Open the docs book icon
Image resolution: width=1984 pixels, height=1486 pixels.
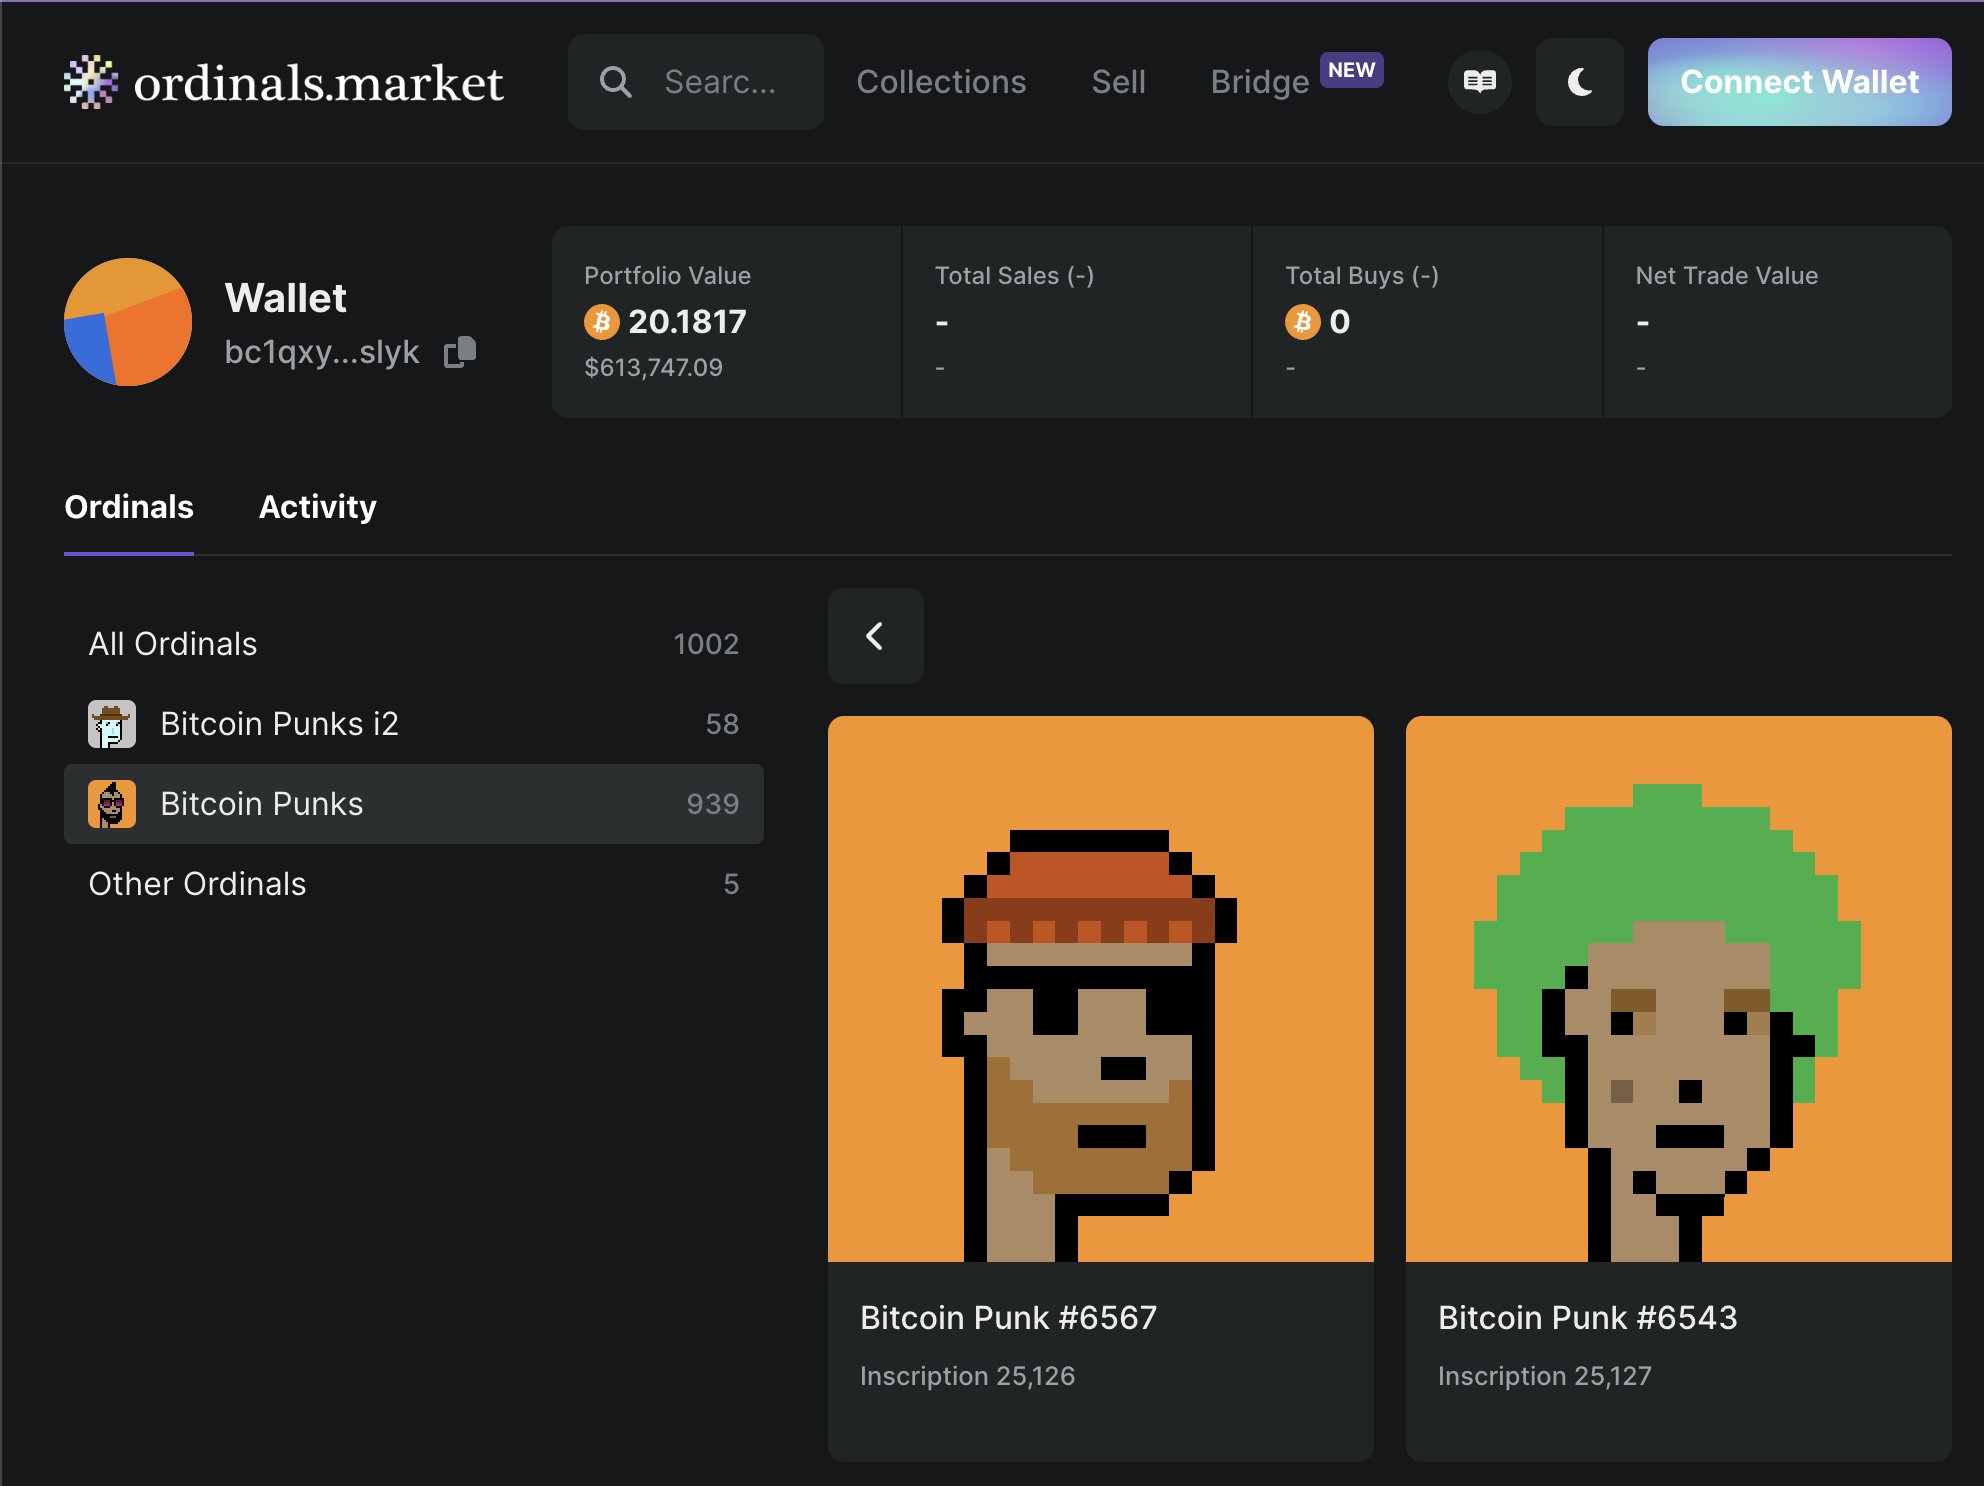pos(1479,82)
